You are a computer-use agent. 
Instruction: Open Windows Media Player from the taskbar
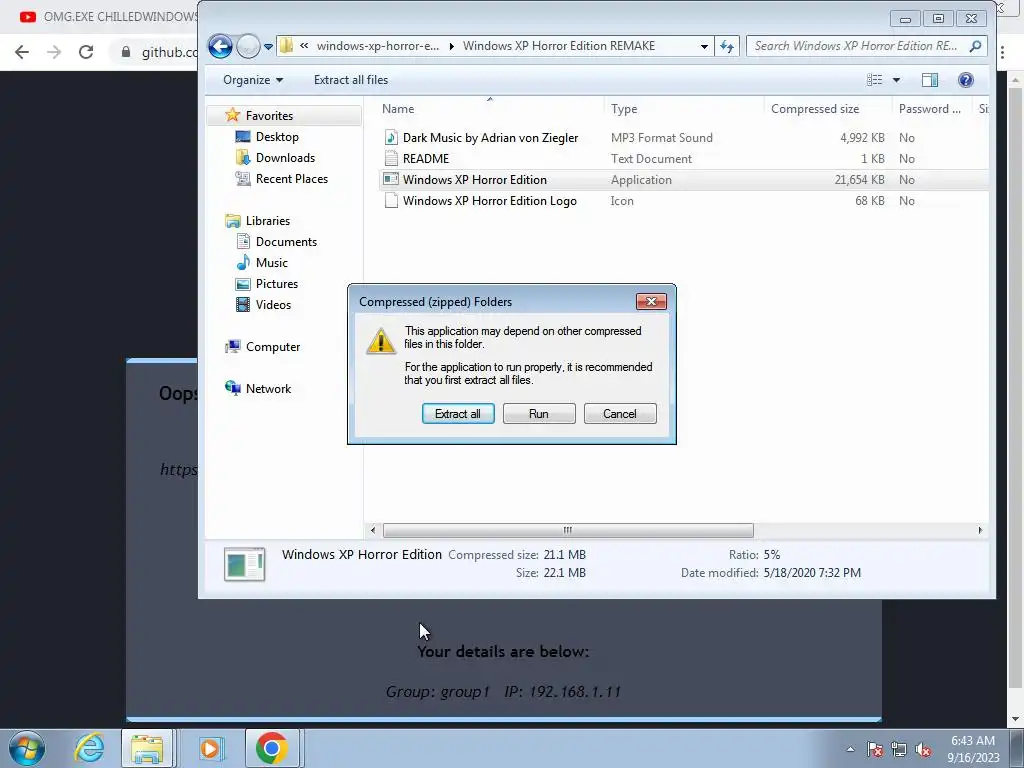211,748
